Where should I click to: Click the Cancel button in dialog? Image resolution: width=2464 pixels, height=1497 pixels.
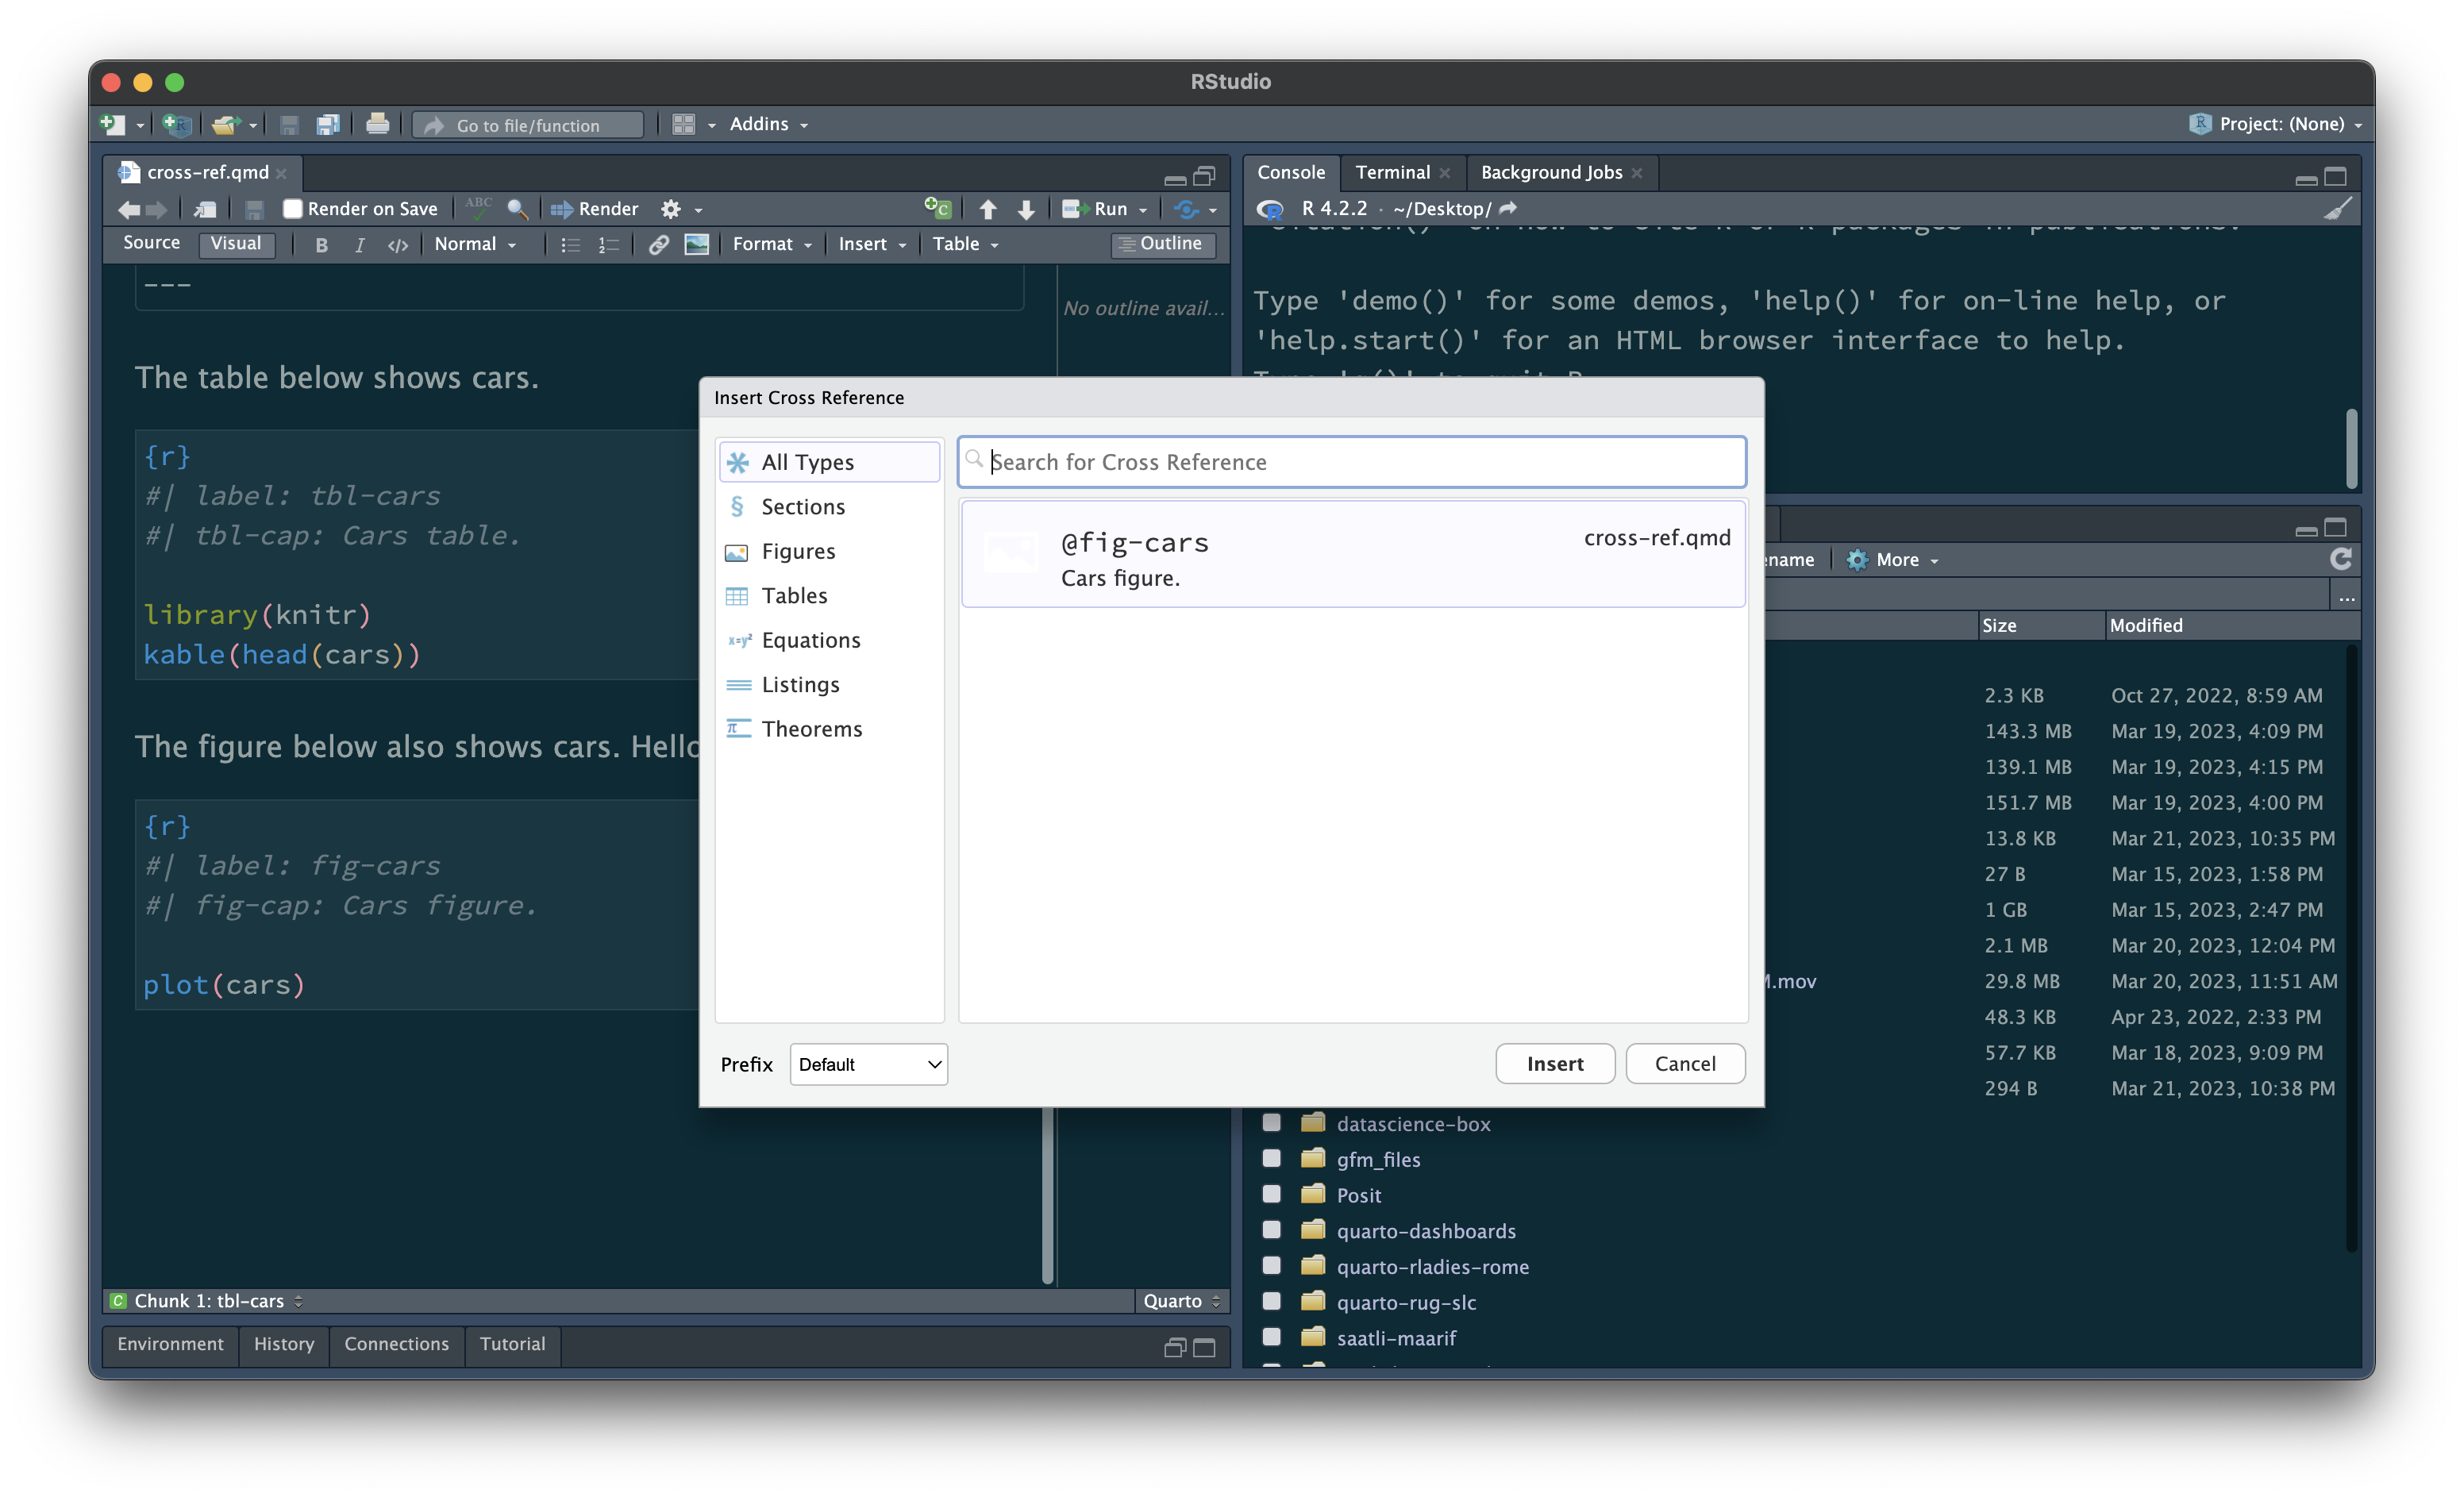1685,1064
